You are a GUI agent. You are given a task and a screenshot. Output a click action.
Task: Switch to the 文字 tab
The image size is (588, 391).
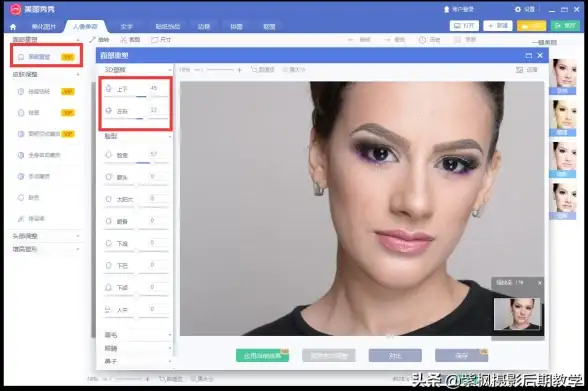[x=126, y=27]
